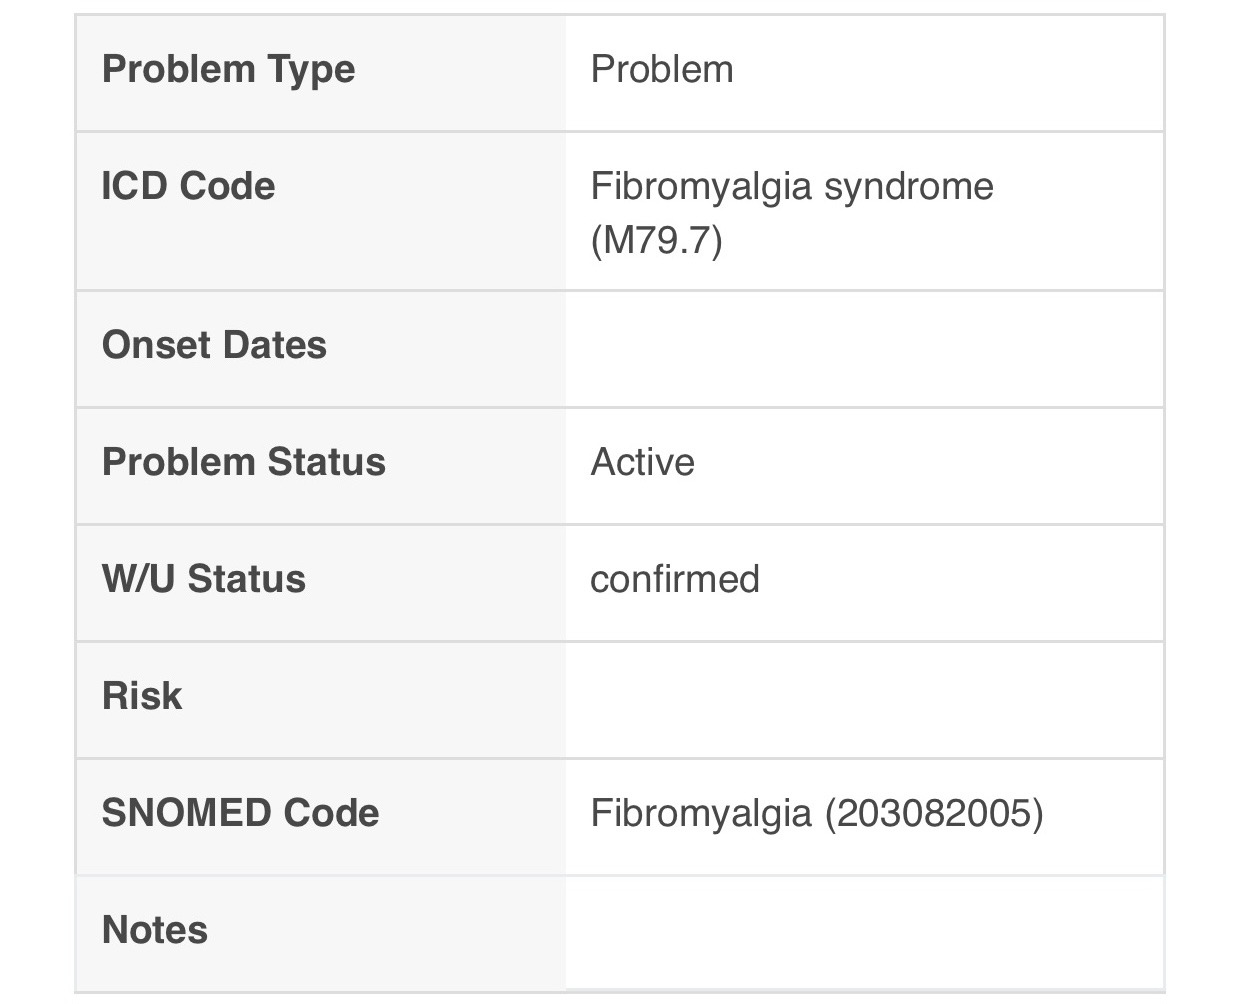The image size is (1241, 1004).
Task: Click the ICD Code label
Action: pyautogui.click(x=188, y=186)
